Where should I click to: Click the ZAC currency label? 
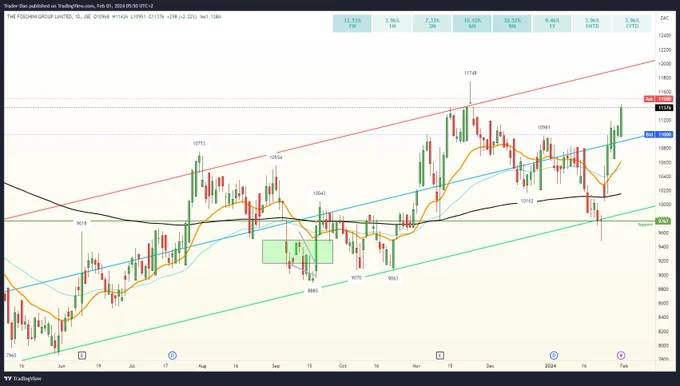click(664, 18)
